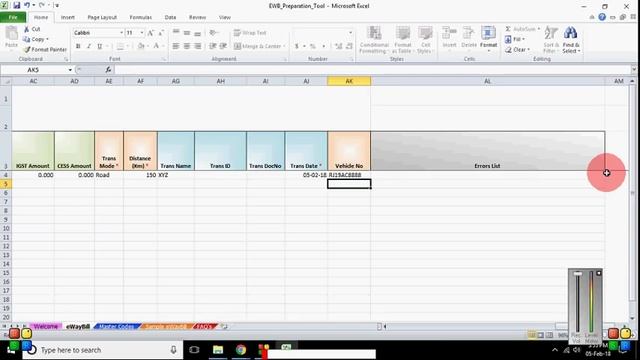The image size is (640, 360).
Task: Apply Percent Style format
Action: click(x=313, y=46)
